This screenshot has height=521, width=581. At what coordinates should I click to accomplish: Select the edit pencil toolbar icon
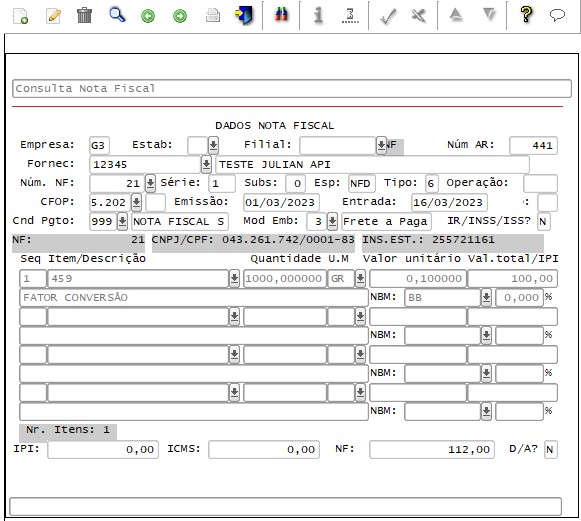click(x=53, y=16)
